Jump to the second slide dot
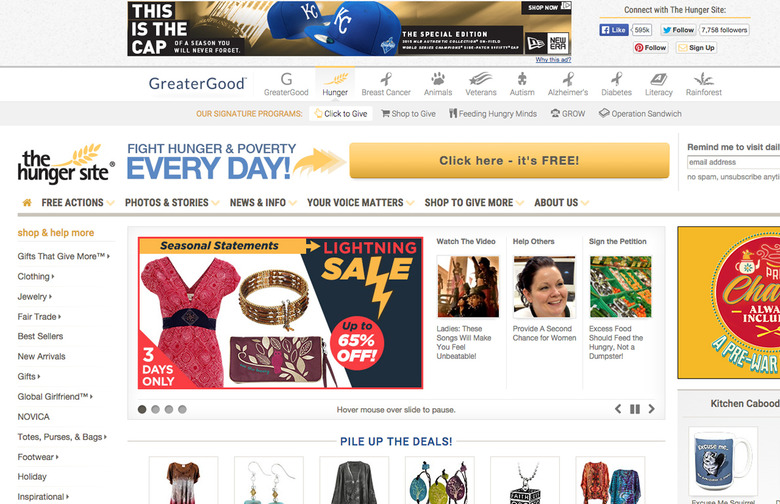This screenshot has height=504, width=780. 155,409
